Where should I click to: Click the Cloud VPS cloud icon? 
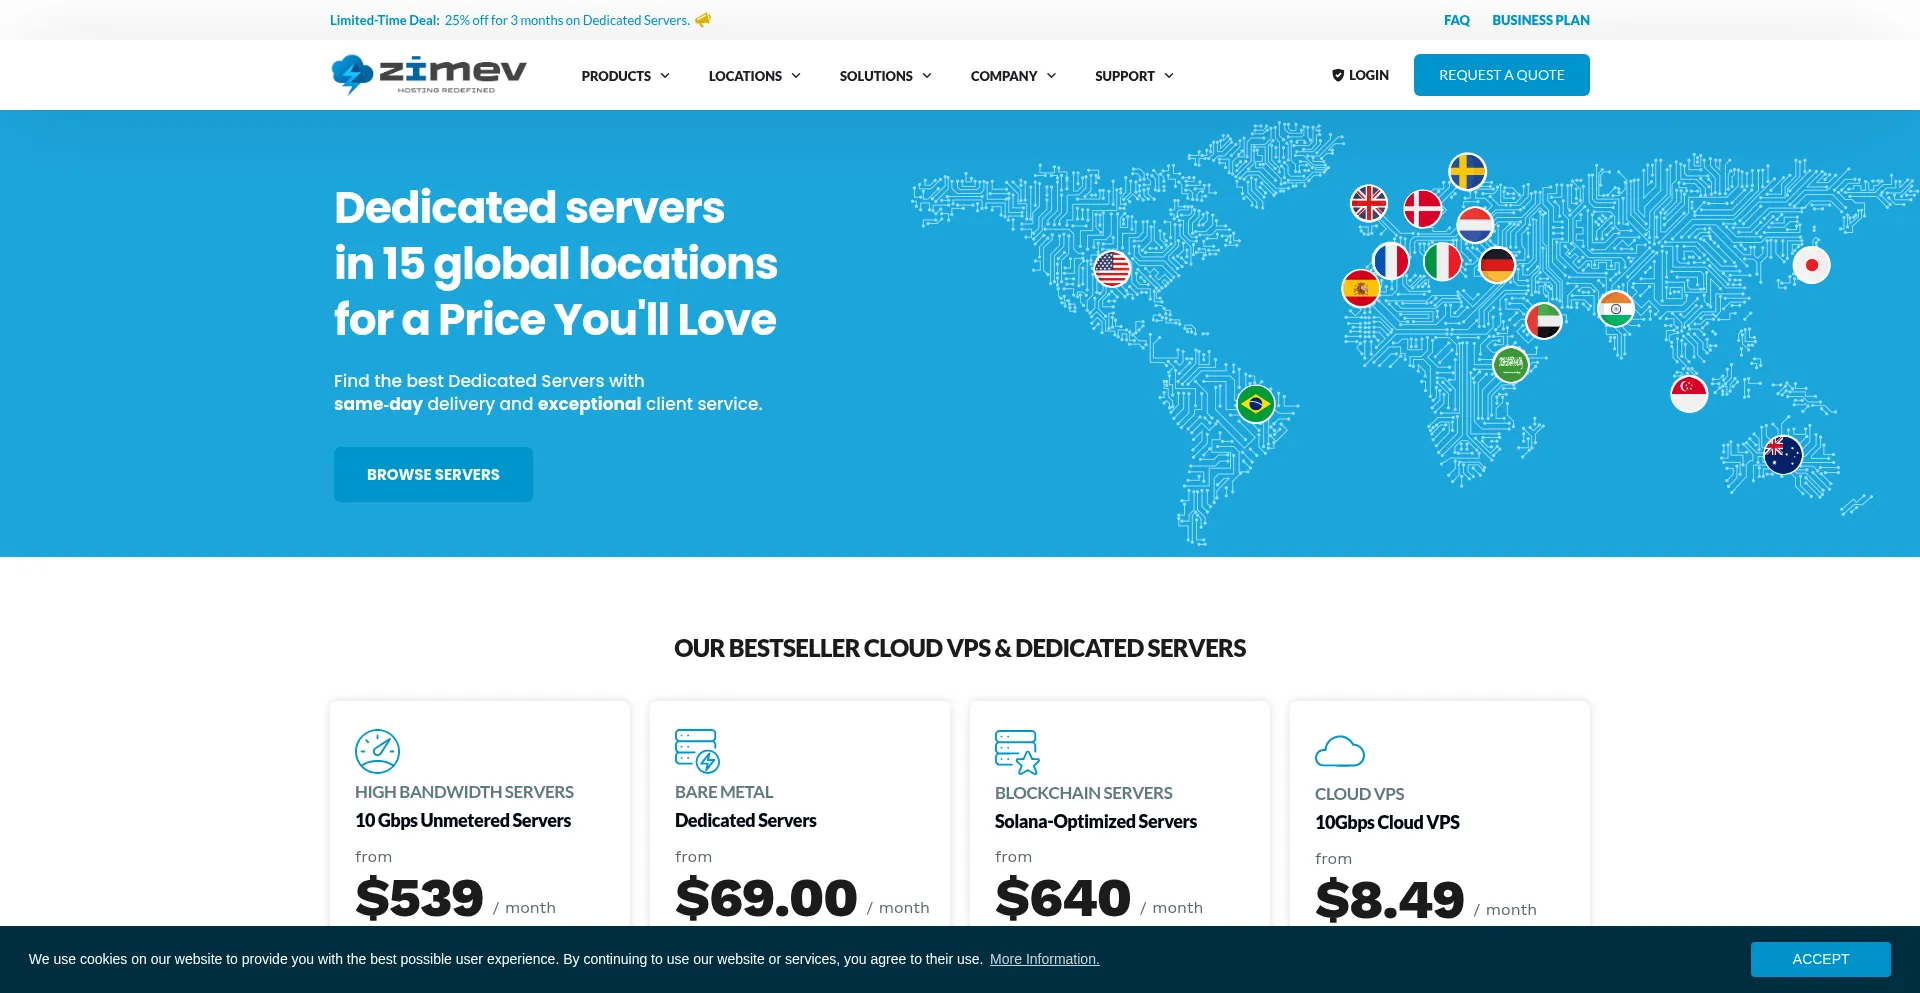[1340, 751]
